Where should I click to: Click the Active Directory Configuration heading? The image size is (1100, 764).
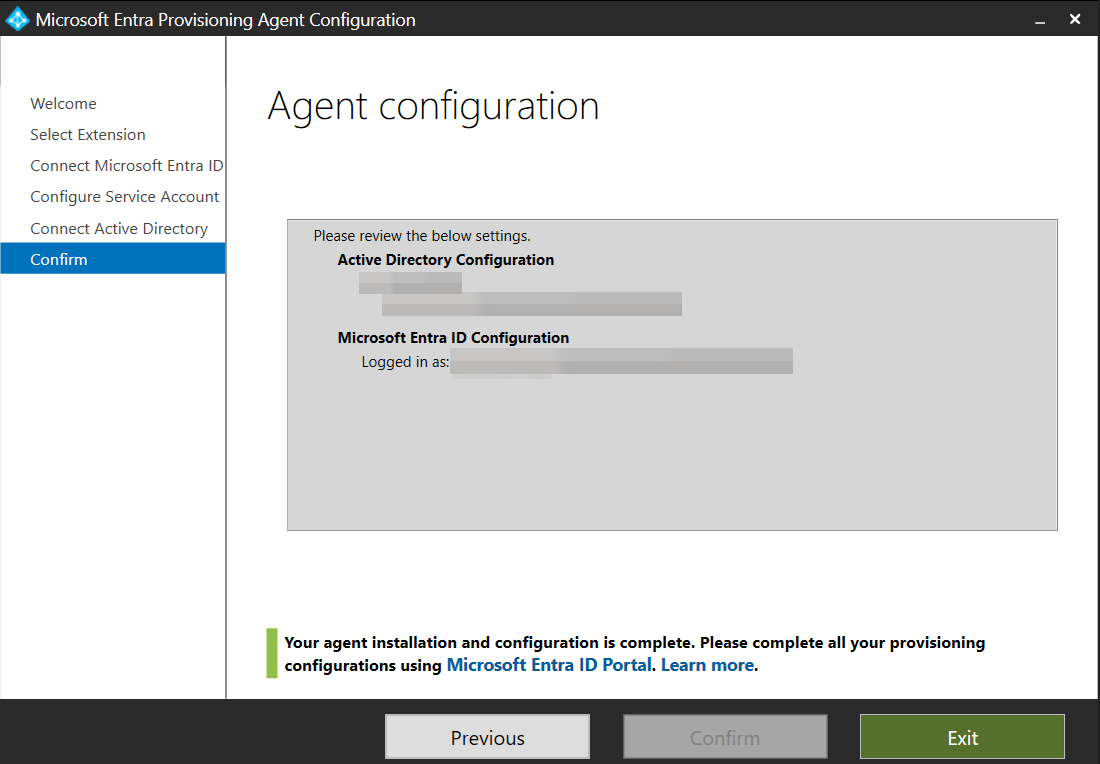(x=445, y=259)
